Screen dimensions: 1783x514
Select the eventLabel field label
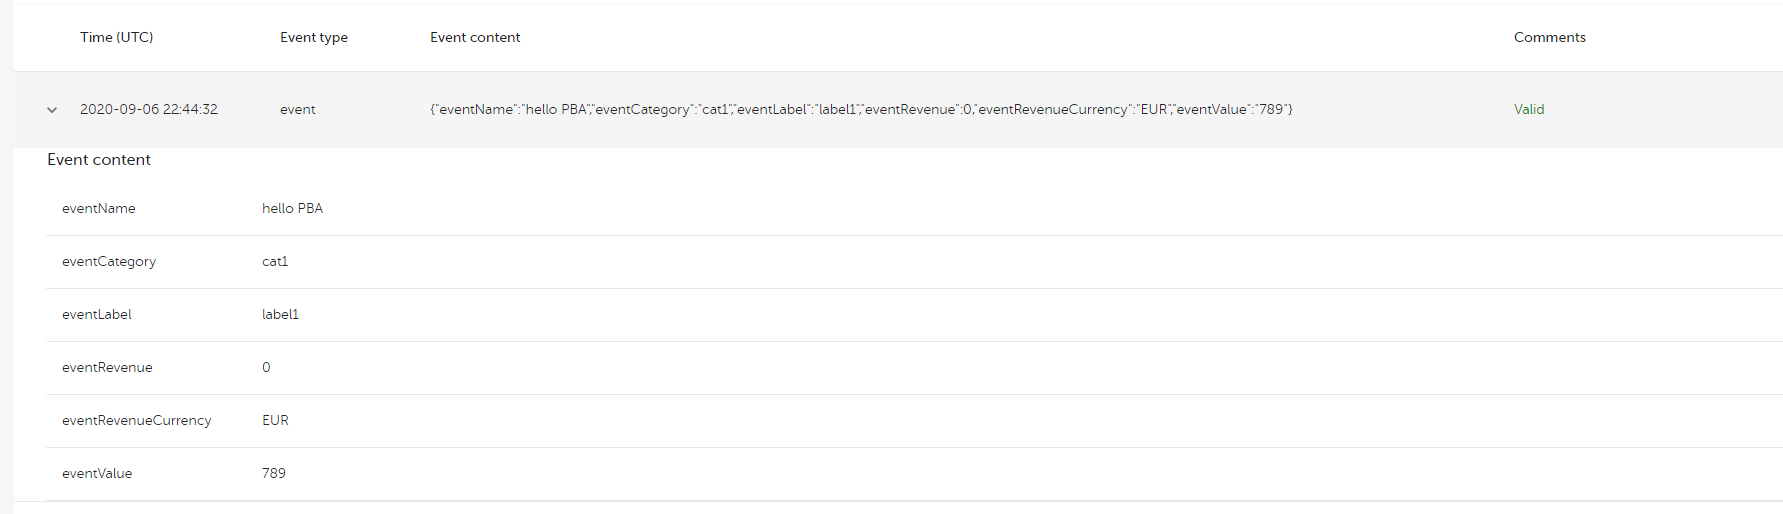96,314
